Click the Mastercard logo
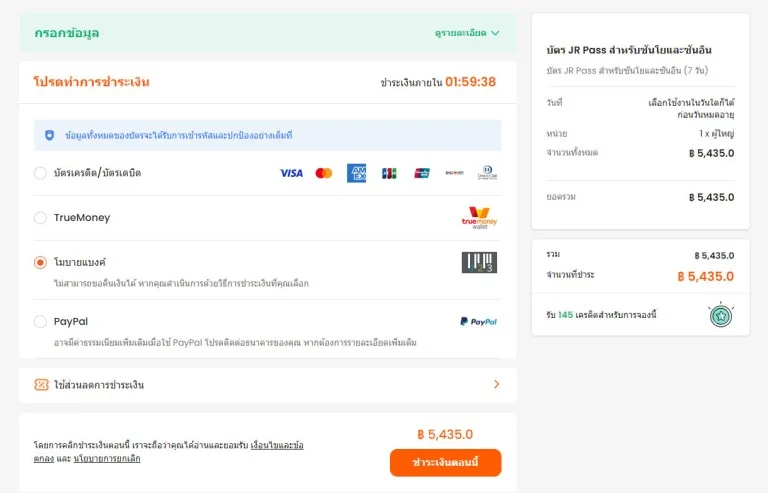Image resolution: width=768 pixels, height=493 pixels. pyautogui.click(x=324, y=173)
